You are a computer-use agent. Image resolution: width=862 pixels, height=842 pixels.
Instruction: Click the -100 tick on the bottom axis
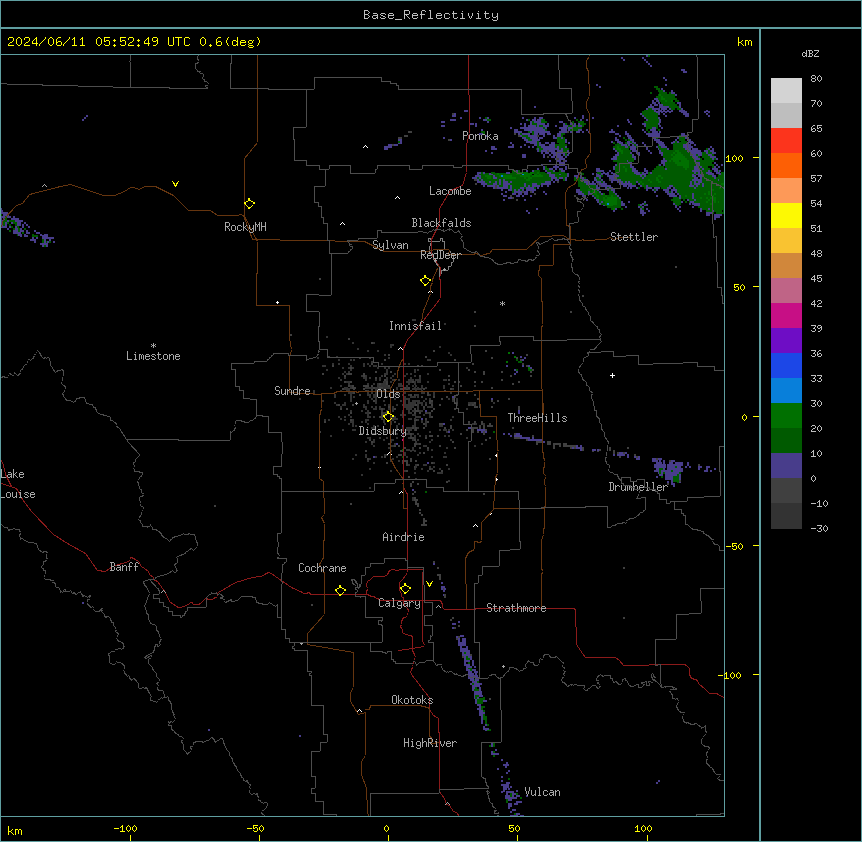pyautogui.click(x=125, y=828)
